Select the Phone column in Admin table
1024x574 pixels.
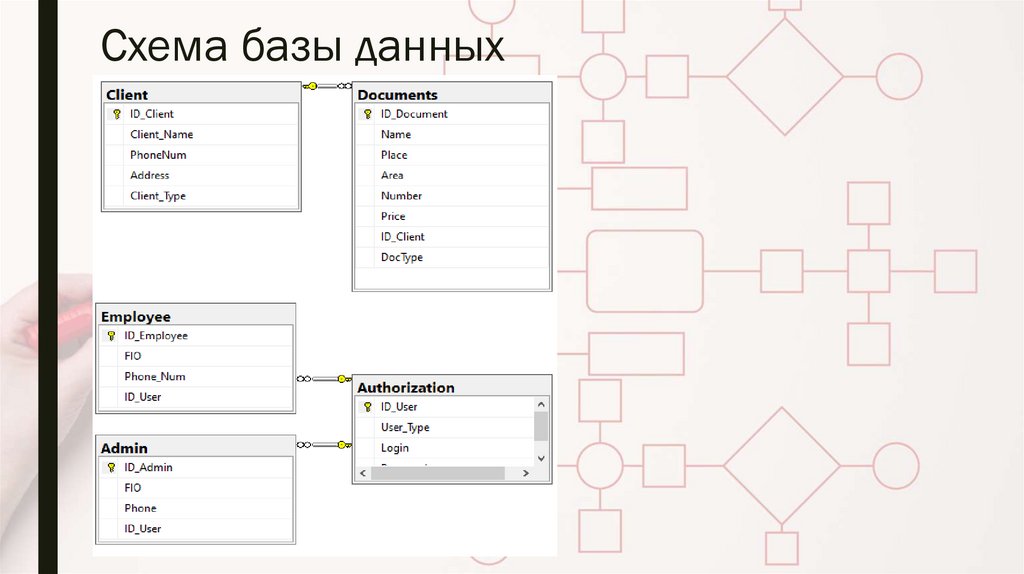tap(195, 508)
